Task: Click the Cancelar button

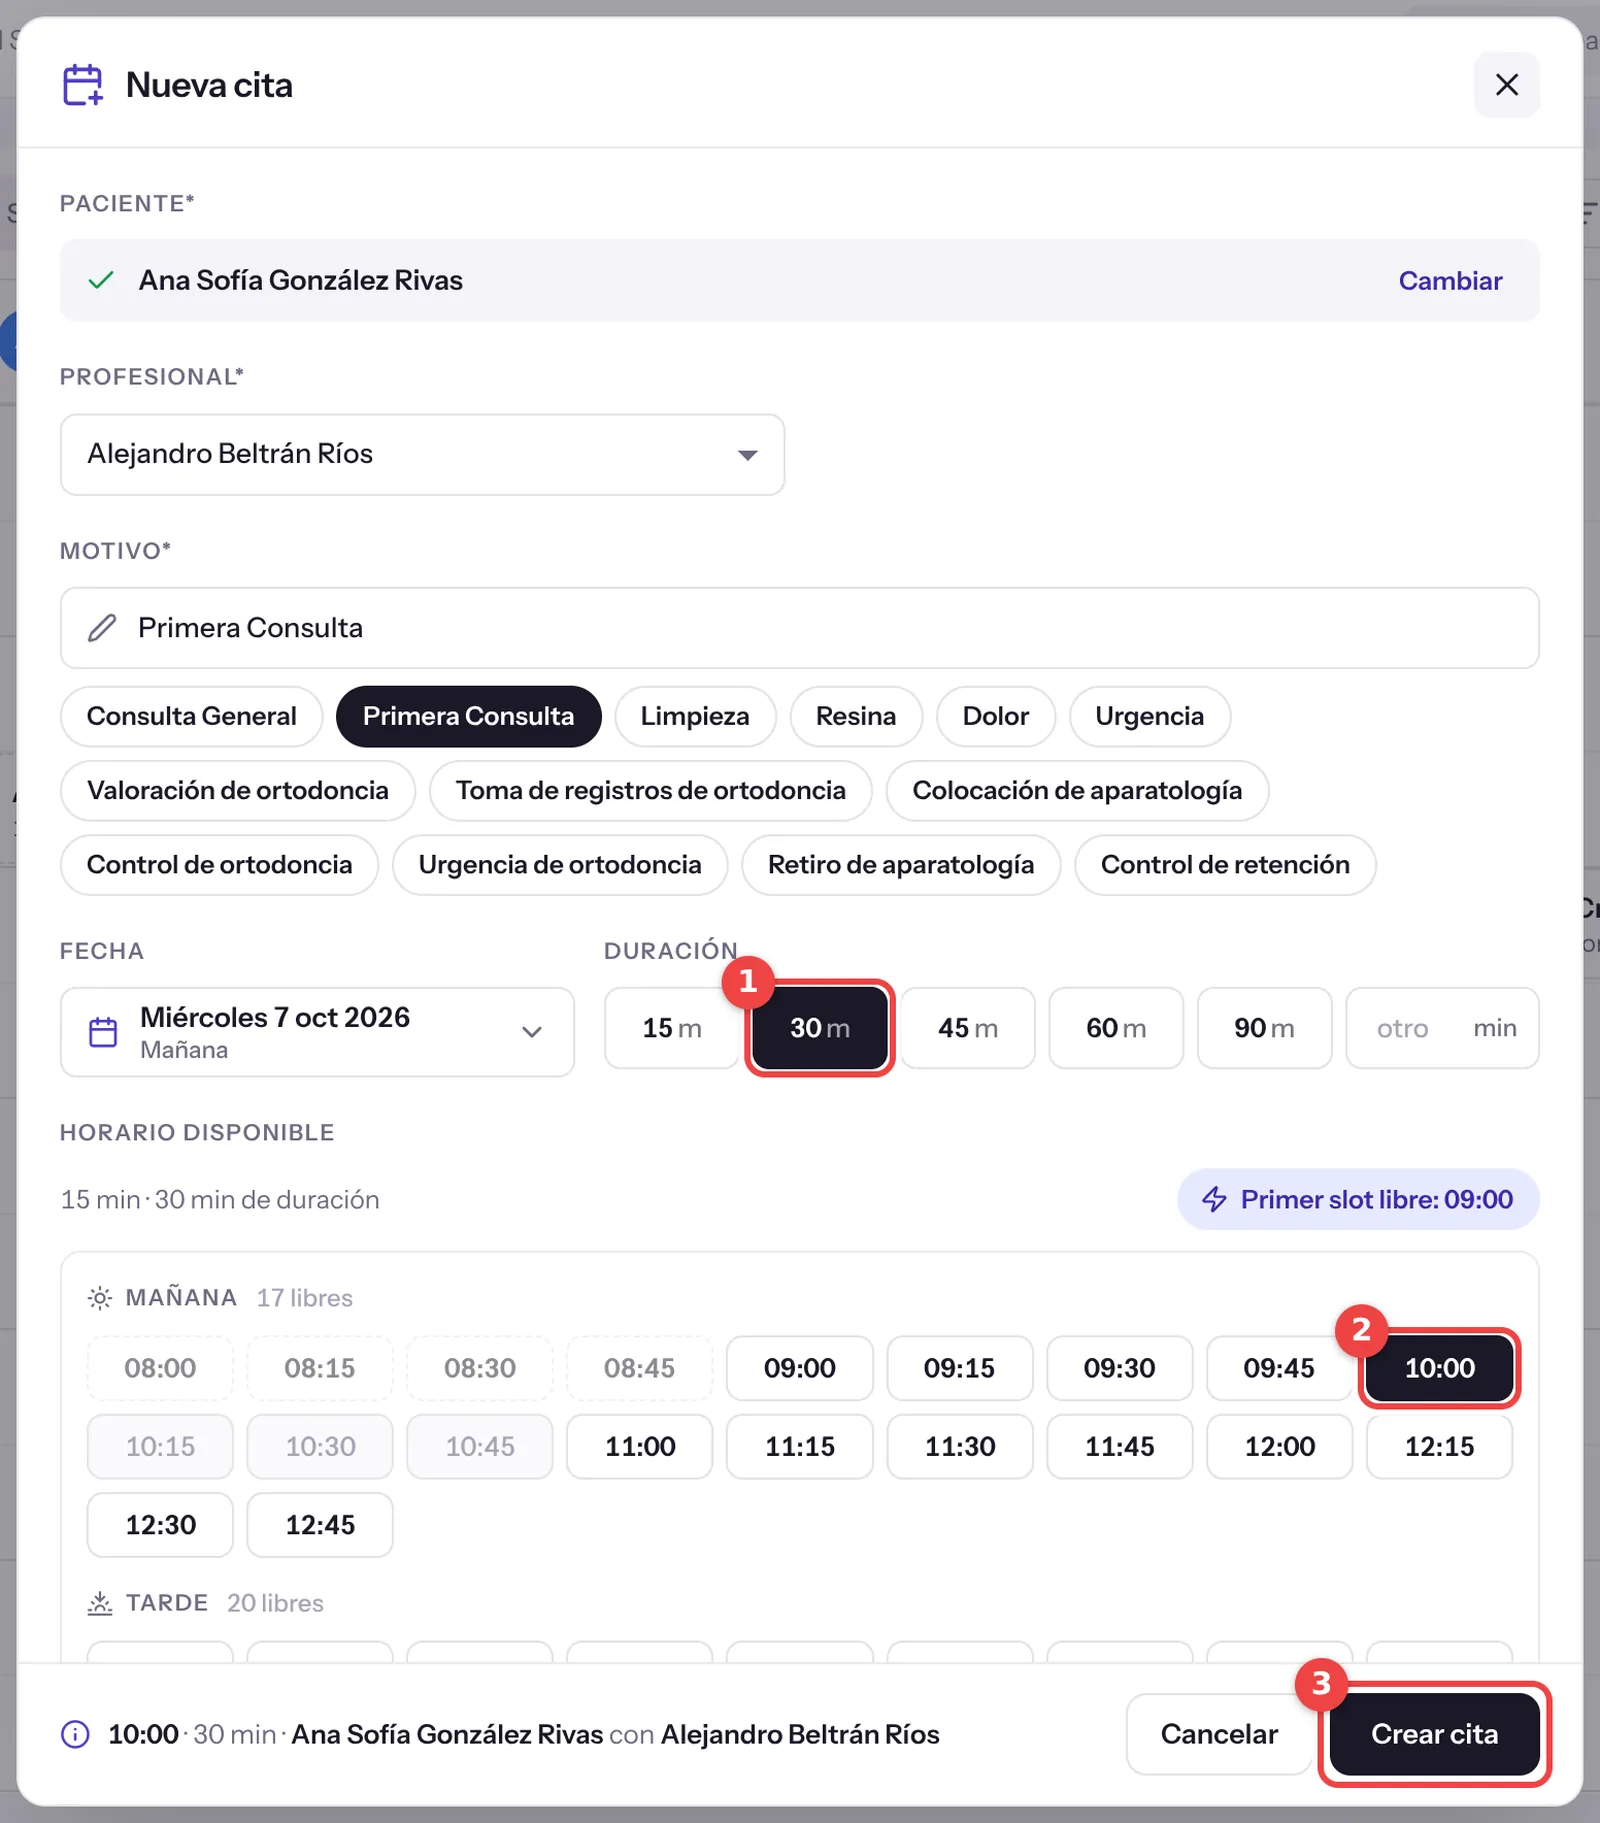Action: point(1219,1734)
